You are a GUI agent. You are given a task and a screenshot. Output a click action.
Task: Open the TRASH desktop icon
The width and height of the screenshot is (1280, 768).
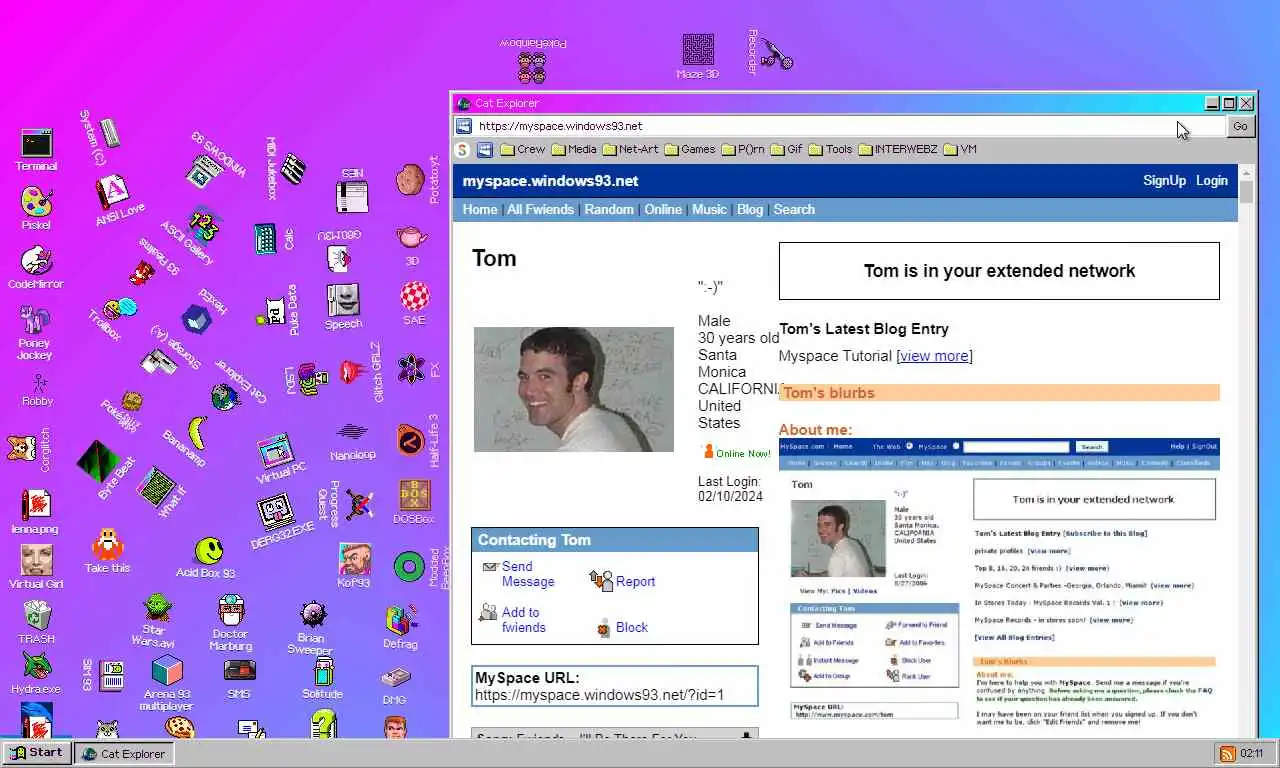tap(36, 622)
